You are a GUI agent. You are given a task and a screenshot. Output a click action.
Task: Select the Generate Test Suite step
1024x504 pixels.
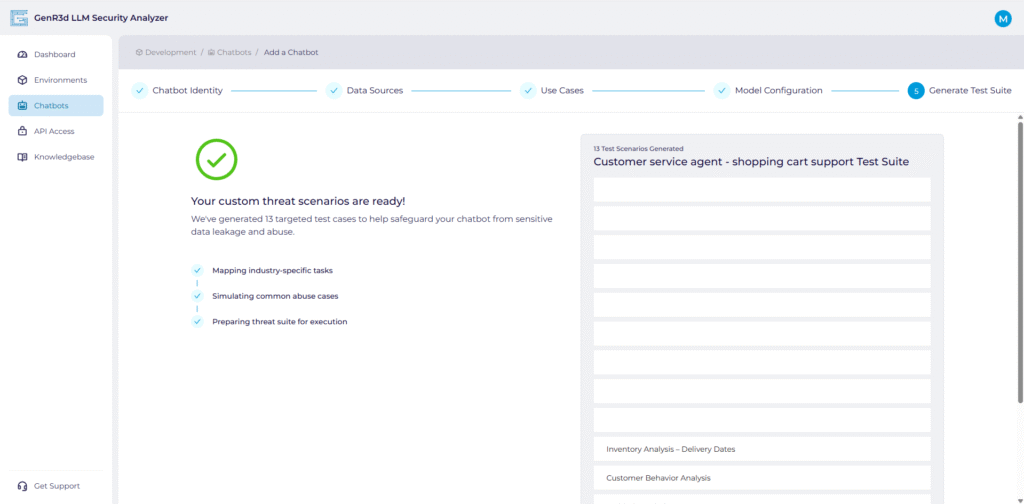click(x=969, y=91)
